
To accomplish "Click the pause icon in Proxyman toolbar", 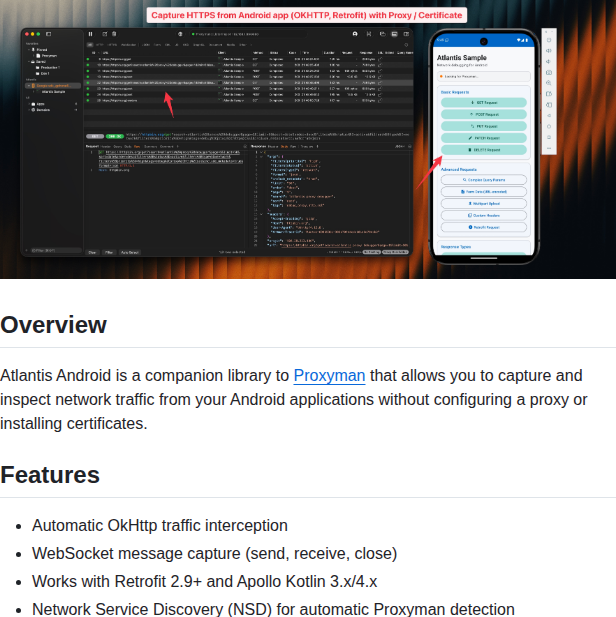I will (x=90, y=34).
